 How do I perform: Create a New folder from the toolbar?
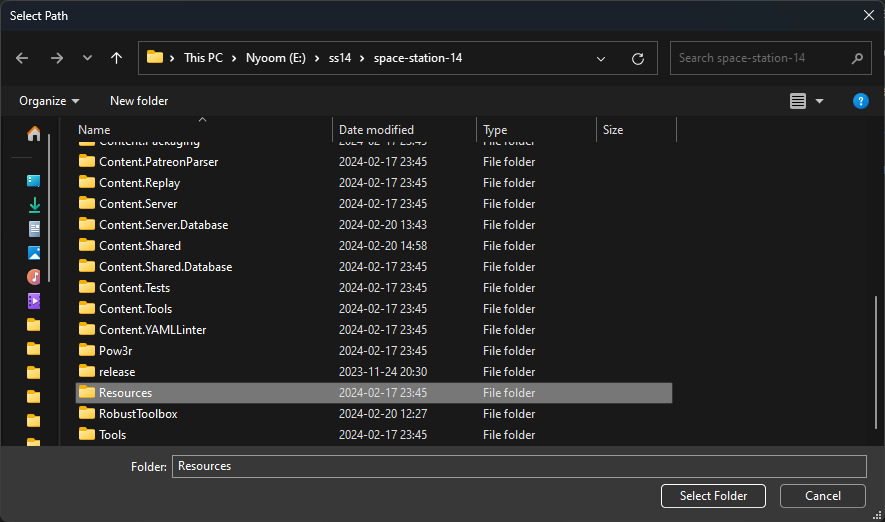[139, 101]
